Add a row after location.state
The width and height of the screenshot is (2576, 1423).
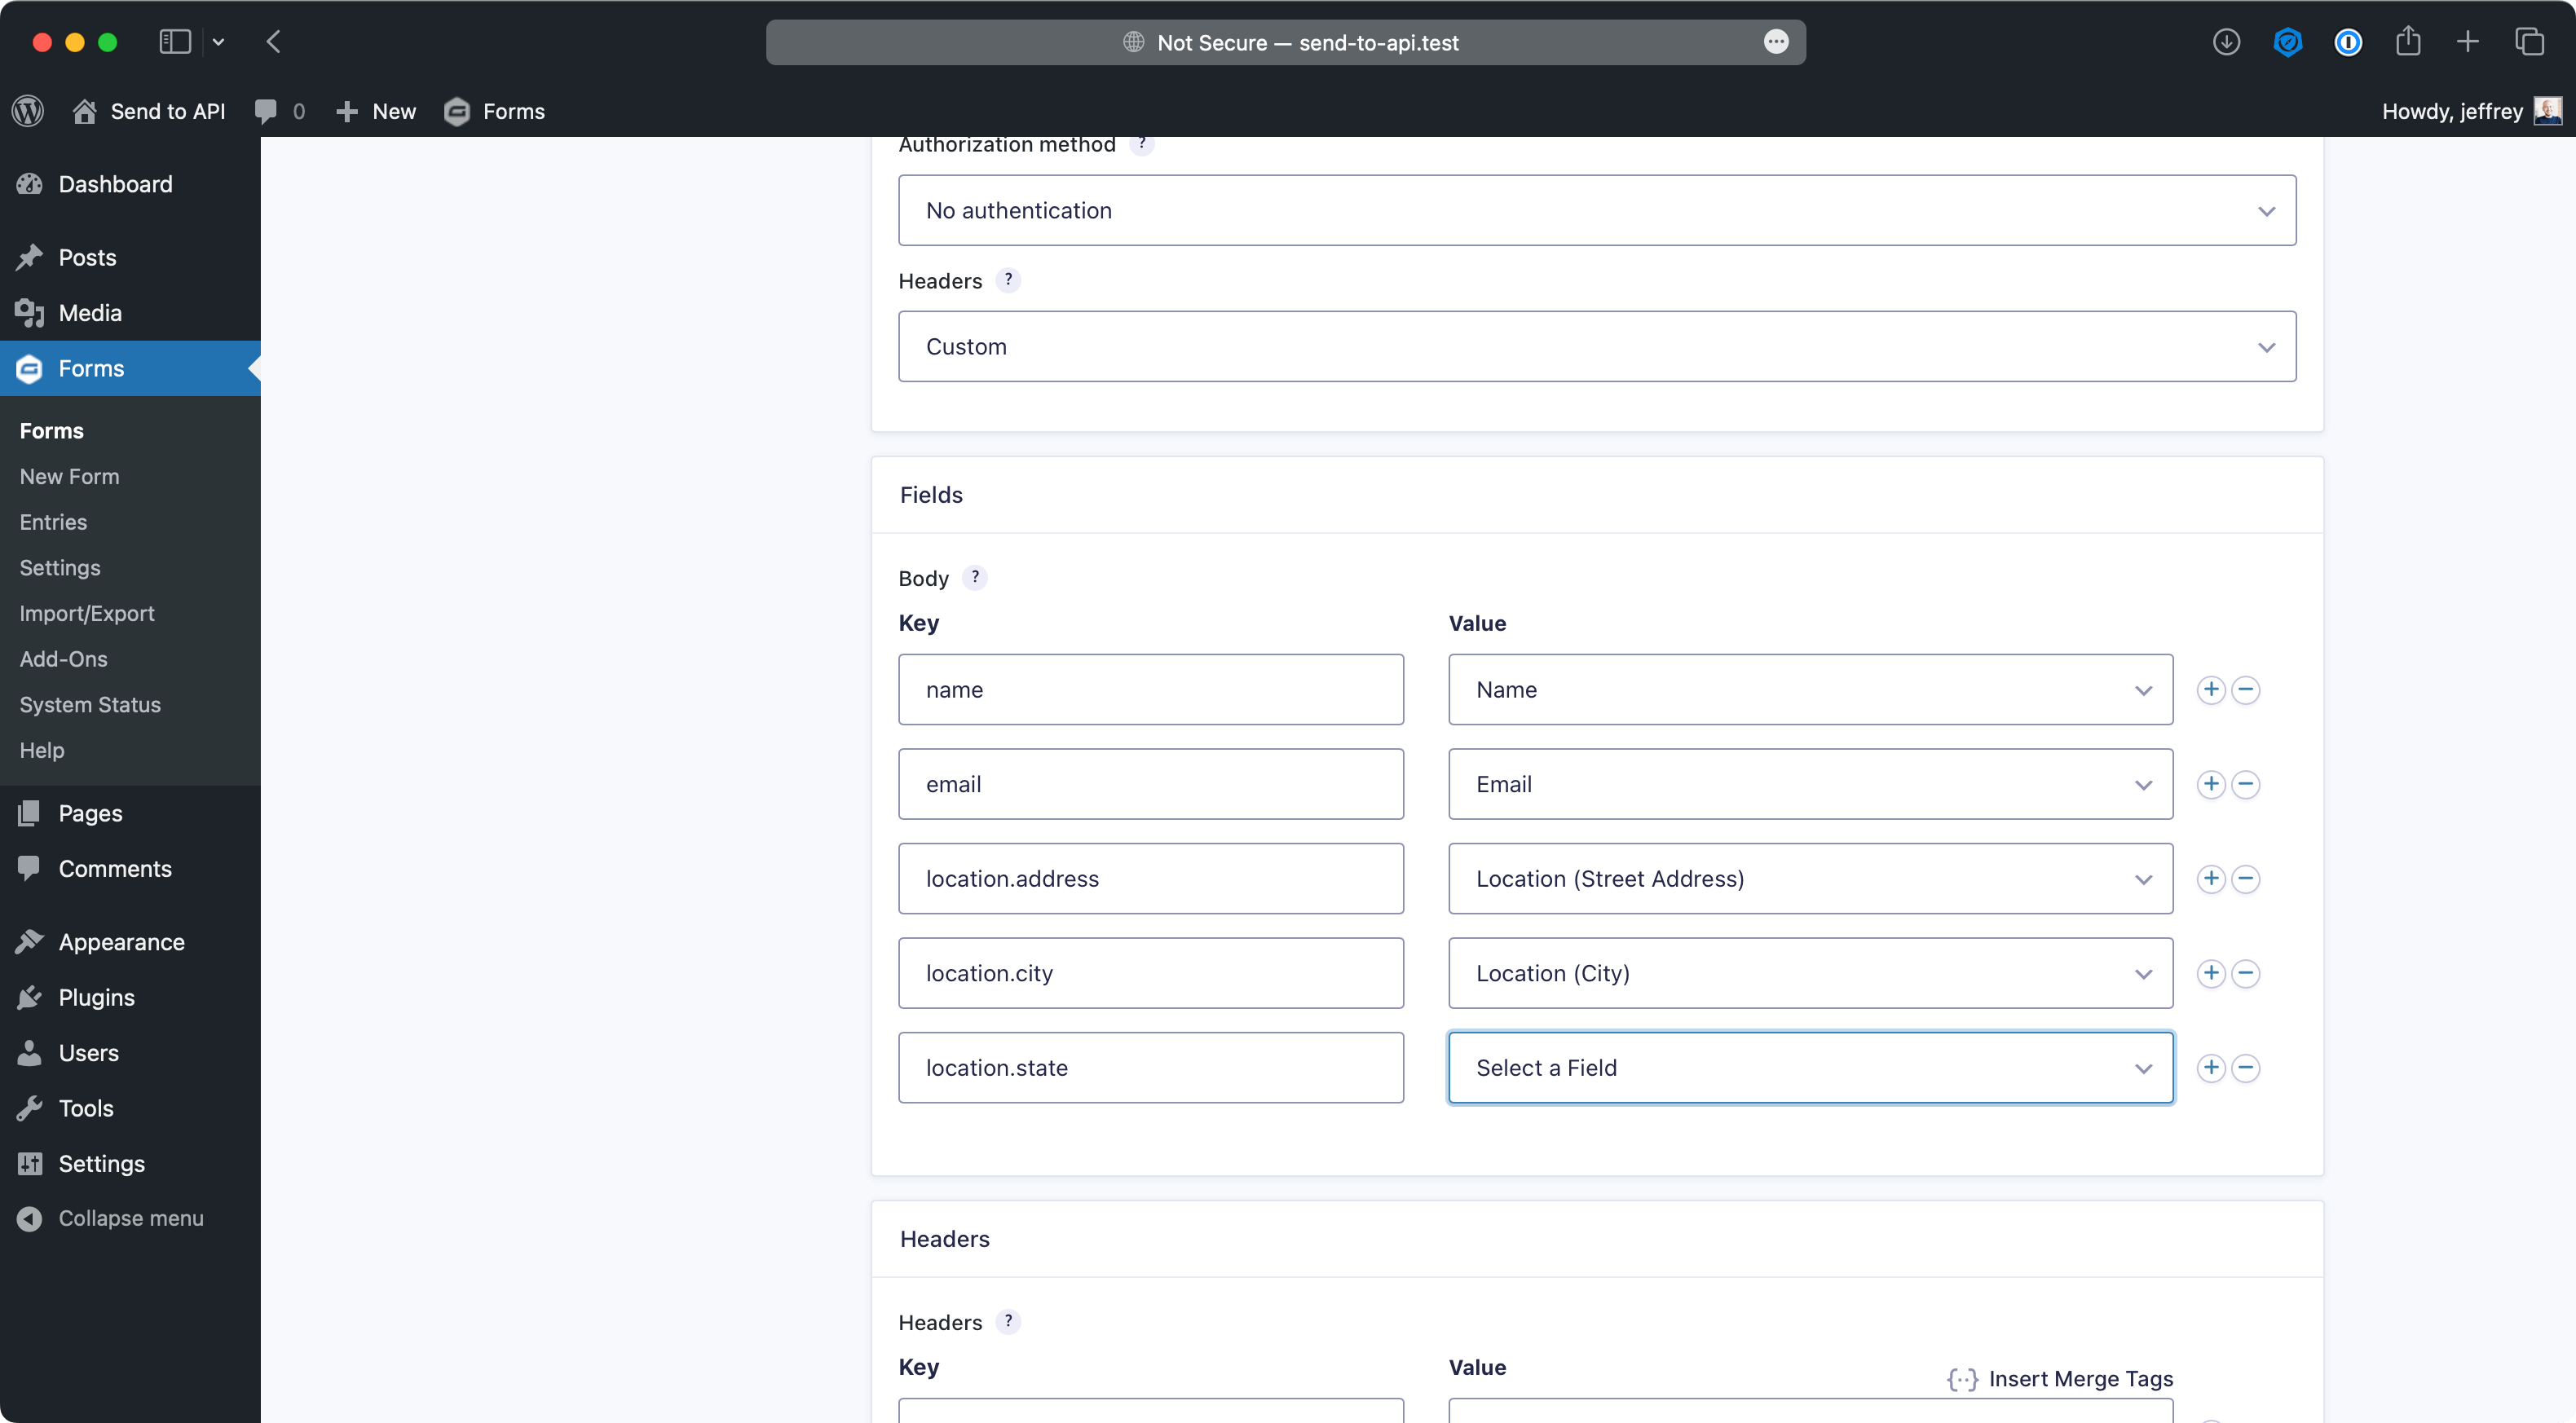point(2210,1068)
